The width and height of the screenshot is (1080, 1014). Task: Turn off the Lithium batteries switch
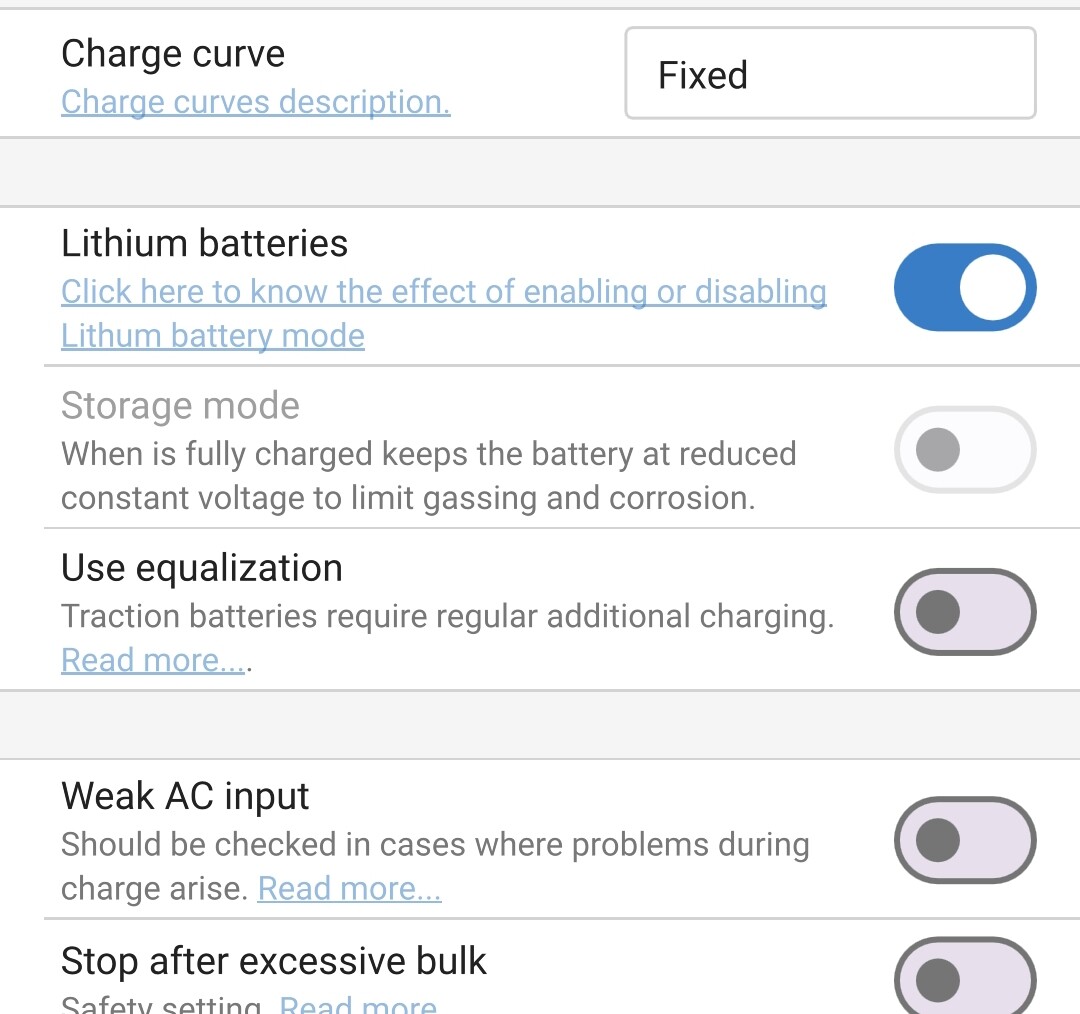coord(964,287)
